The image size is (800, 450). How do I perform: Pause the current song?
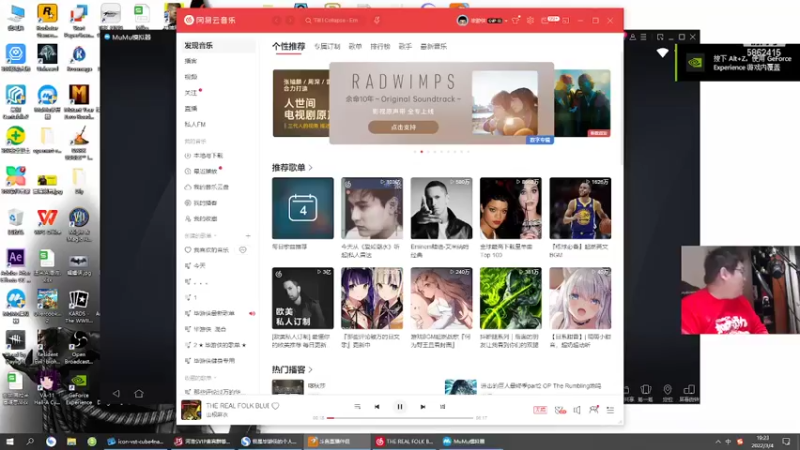(x=399, y=407)
